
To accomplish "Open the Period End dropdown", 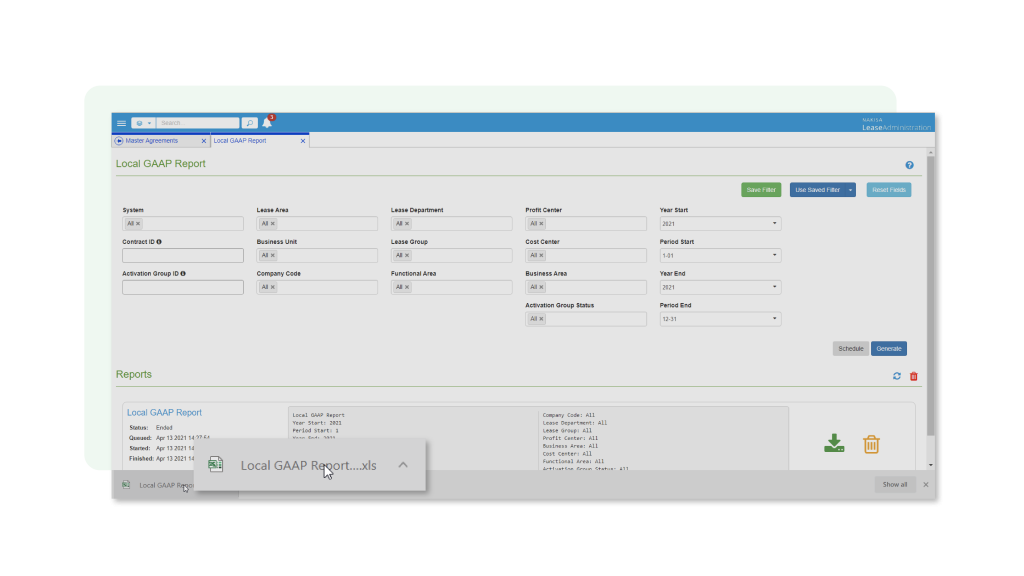I will coord(720,319).
